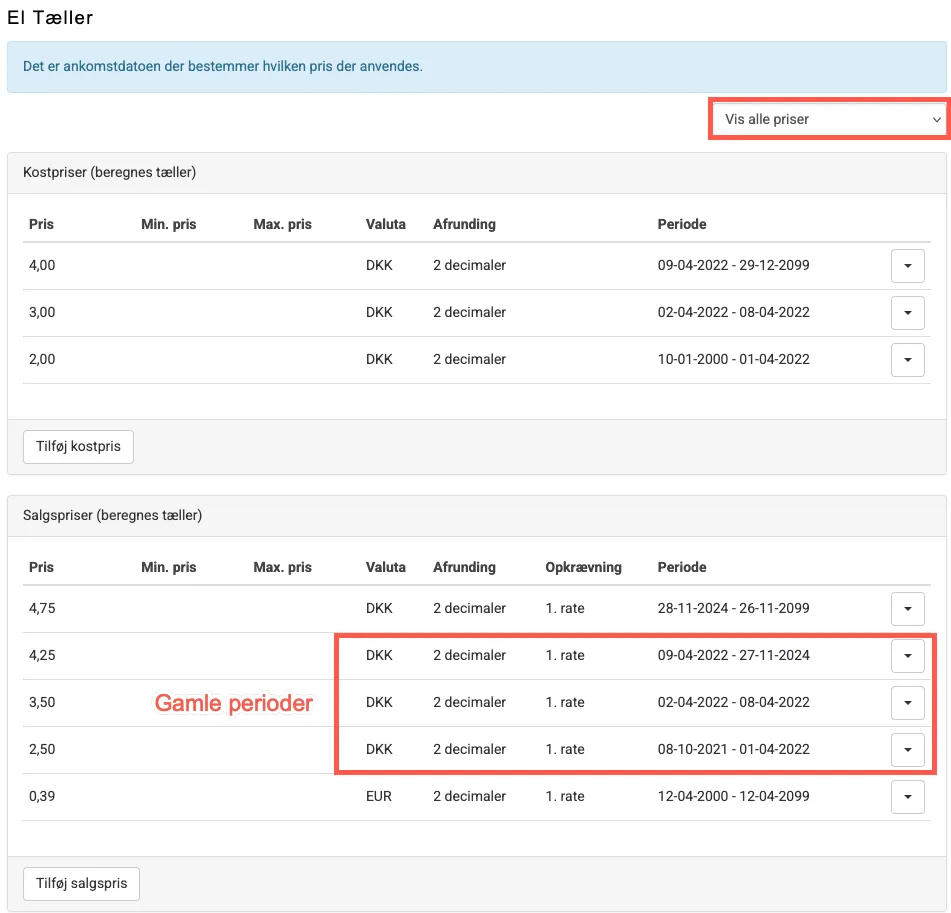Open the 'Vis alle priser' dropdown
The height and width of the screenshot is (913, 951).
coord(828,119)
